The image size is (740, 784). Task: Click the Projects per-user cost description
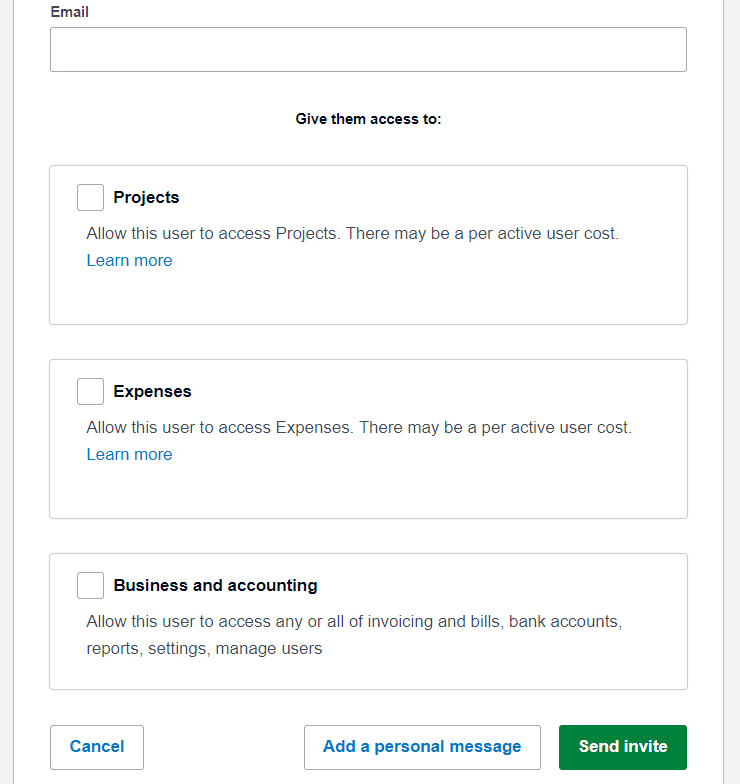[x=352, y=234]
